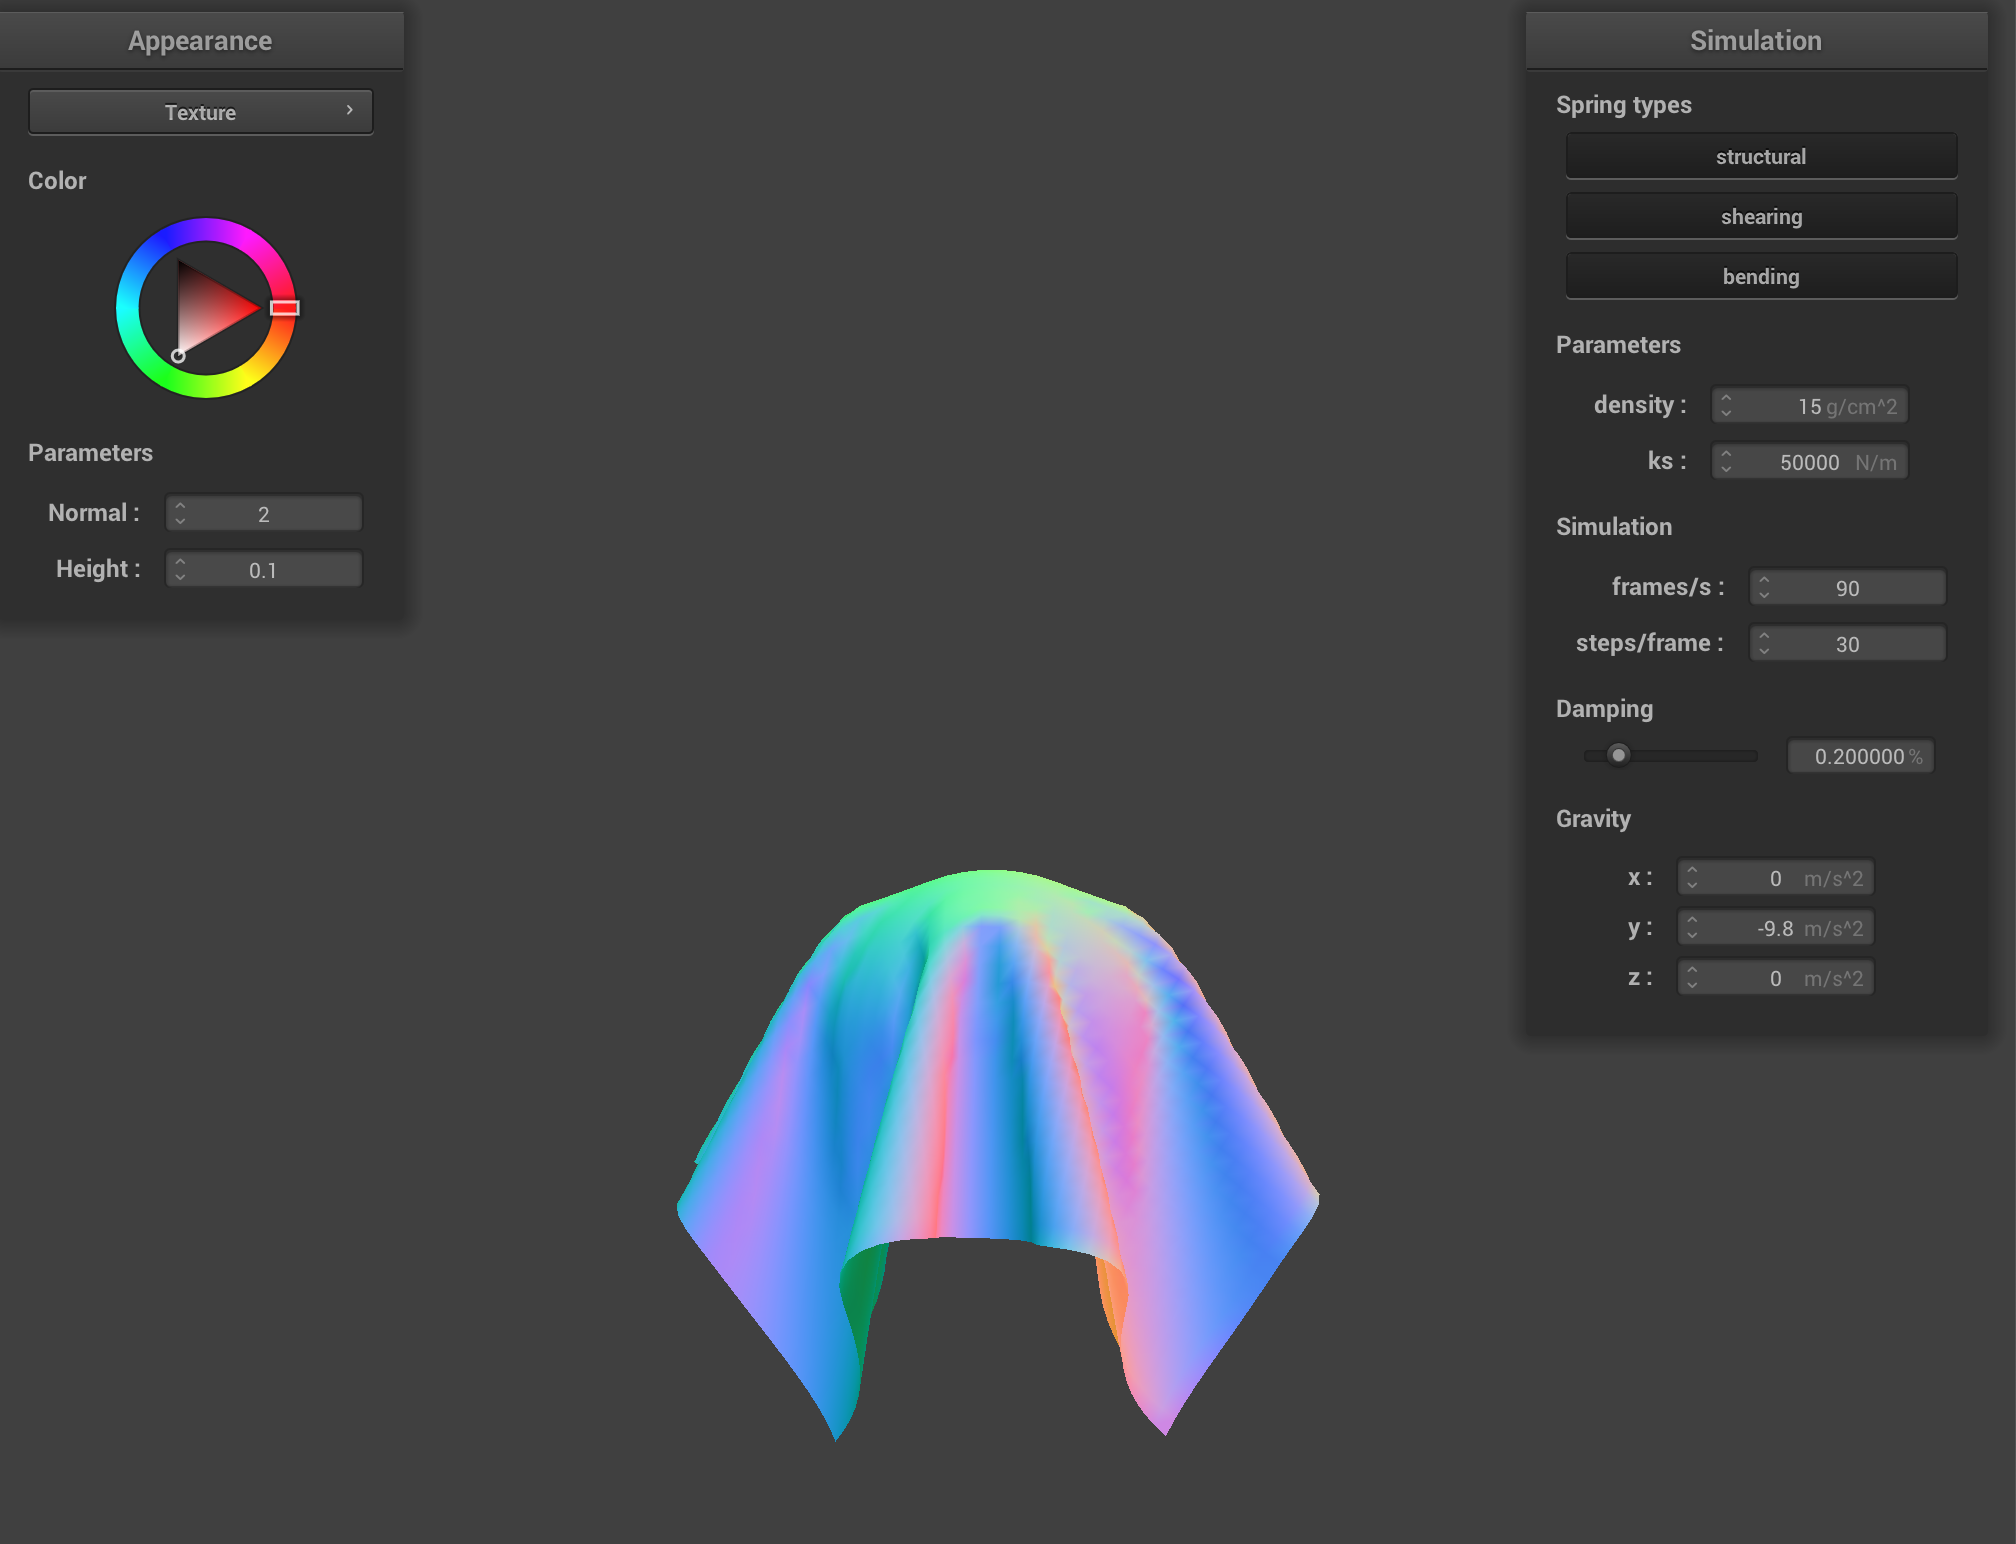This screenshot has width=2016, height=1544.
Task: Click the Gravity y value field
Action: pyautogui.click(x=1776, y=928)
